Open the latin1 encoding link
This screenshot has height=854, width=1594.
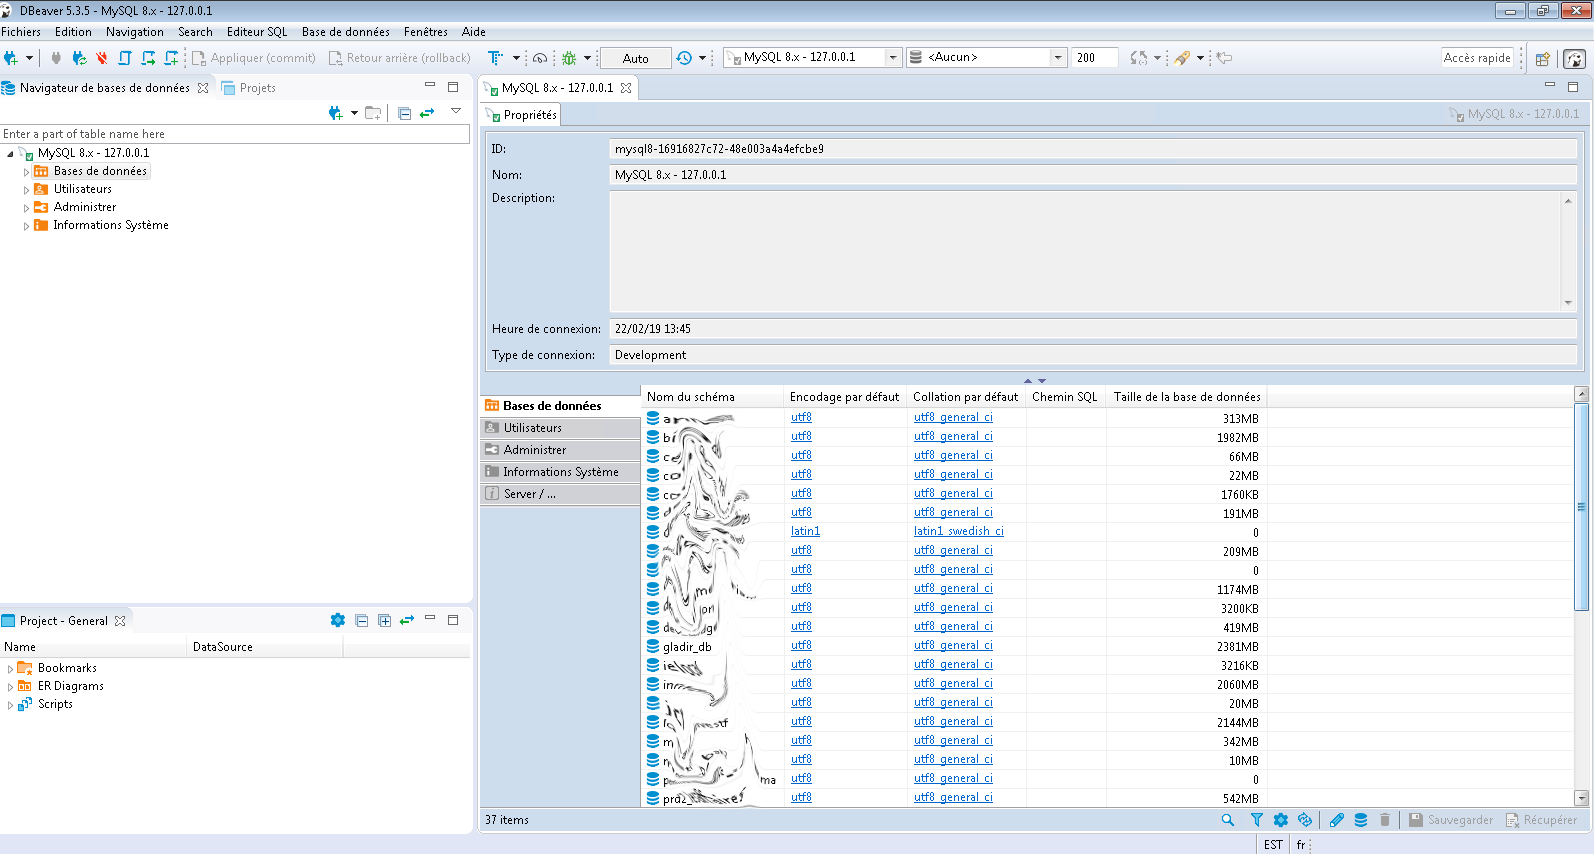[x=805, y=532]
